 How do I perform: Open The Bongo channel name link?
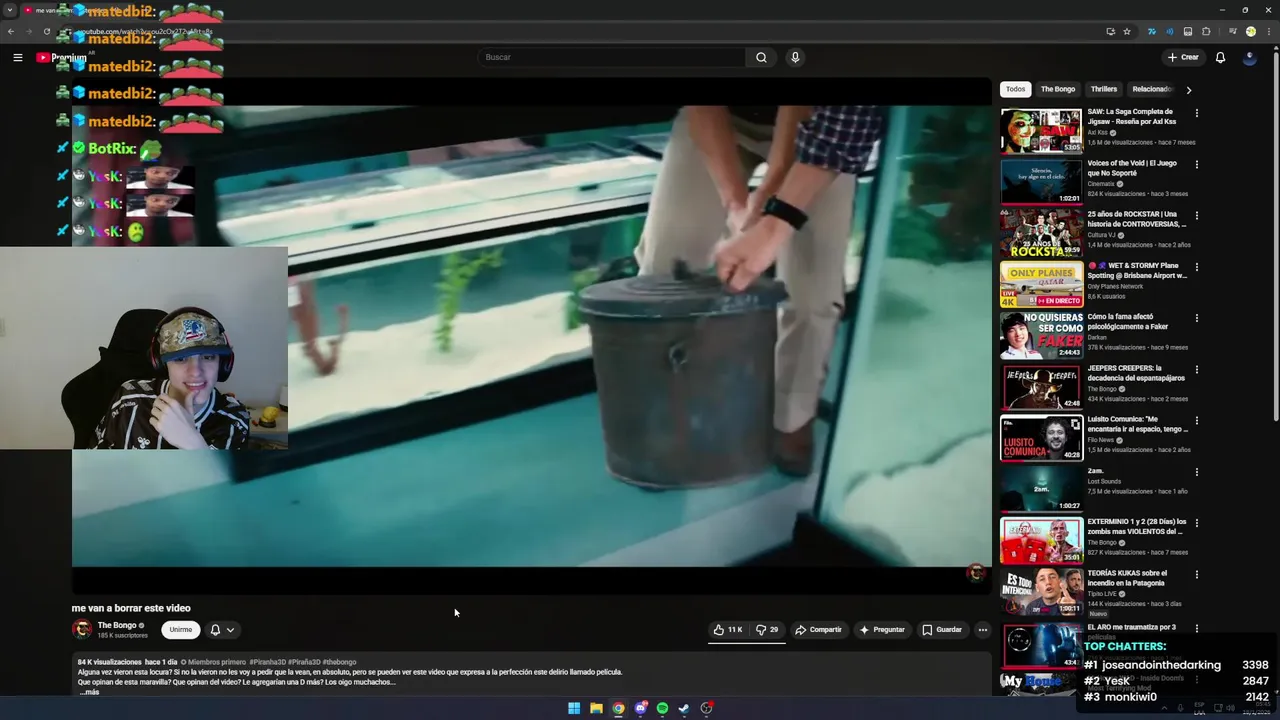point(117,625)
